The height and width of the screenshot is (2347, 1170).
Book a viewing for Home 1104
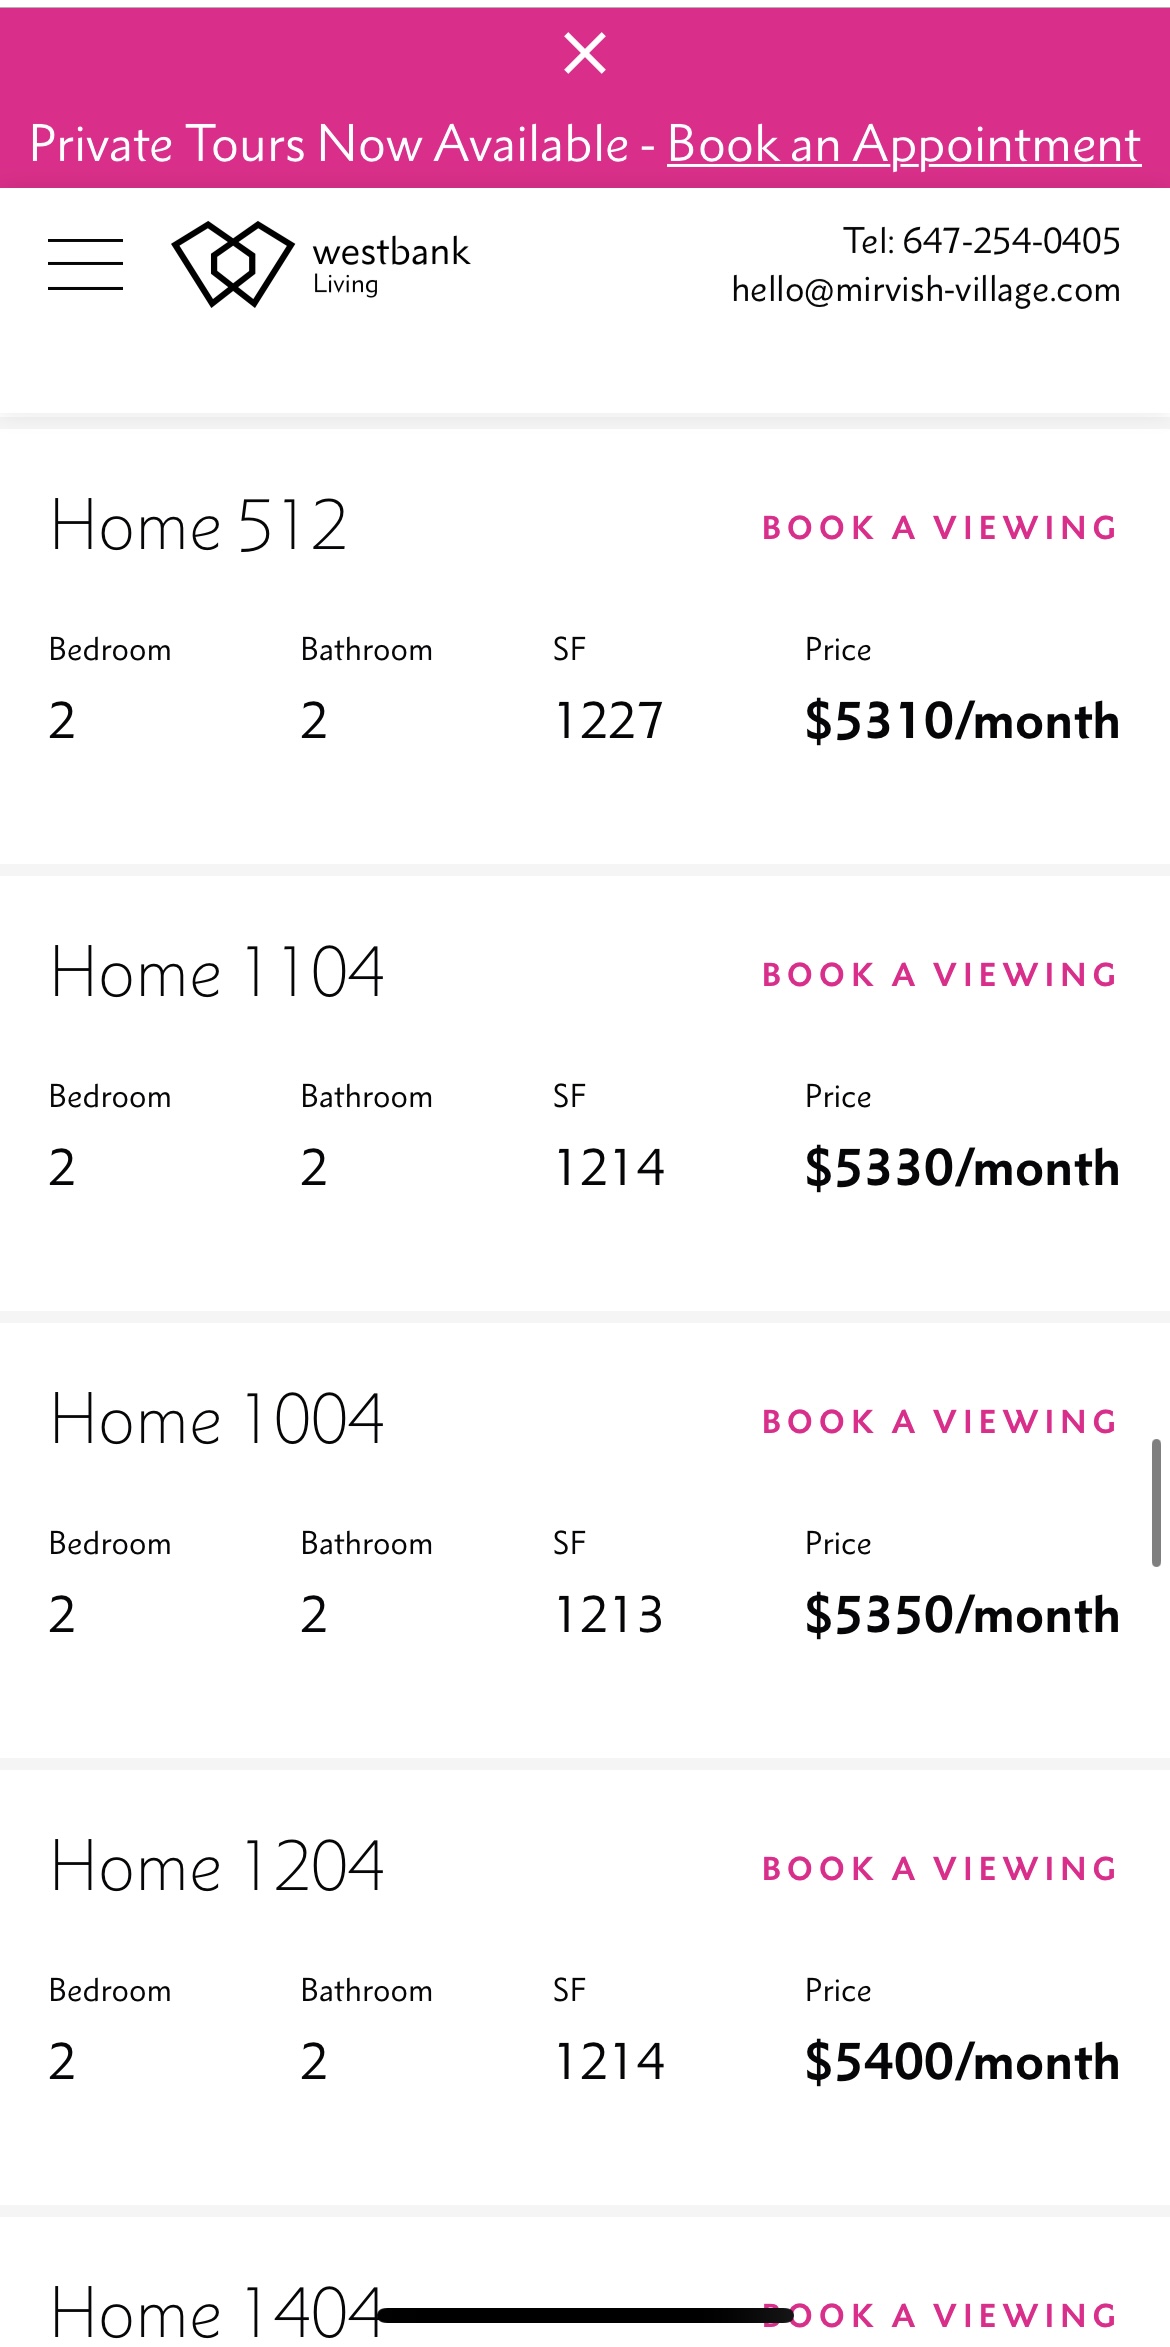tap(939, 975)
